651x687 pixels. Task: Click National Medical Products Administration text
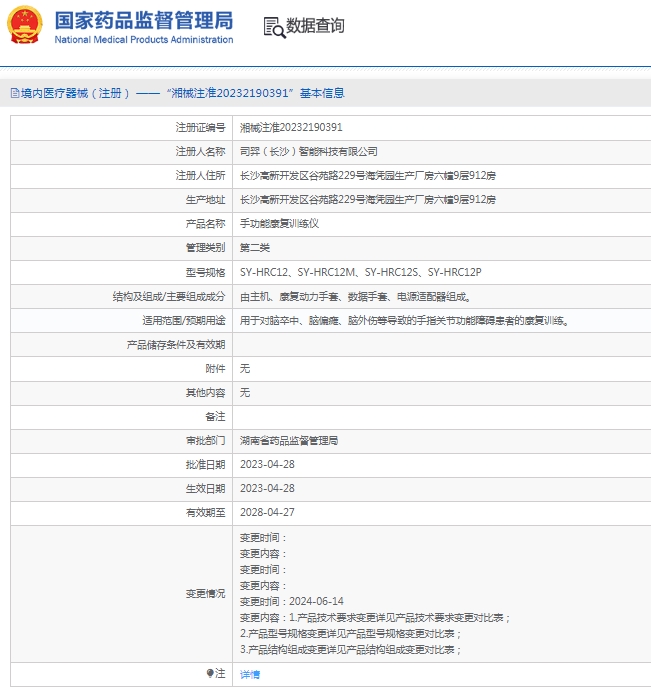(144, 39)
